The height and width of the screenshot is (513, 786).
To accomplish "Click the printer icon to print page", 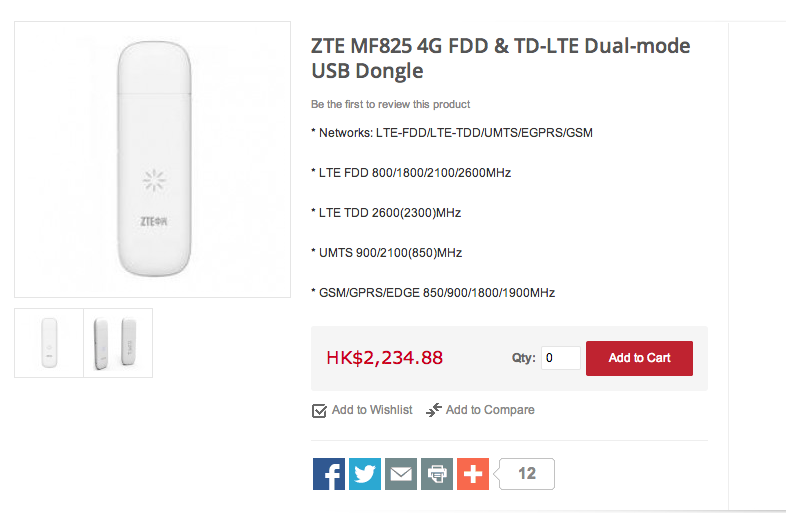I will pos(437,474).
